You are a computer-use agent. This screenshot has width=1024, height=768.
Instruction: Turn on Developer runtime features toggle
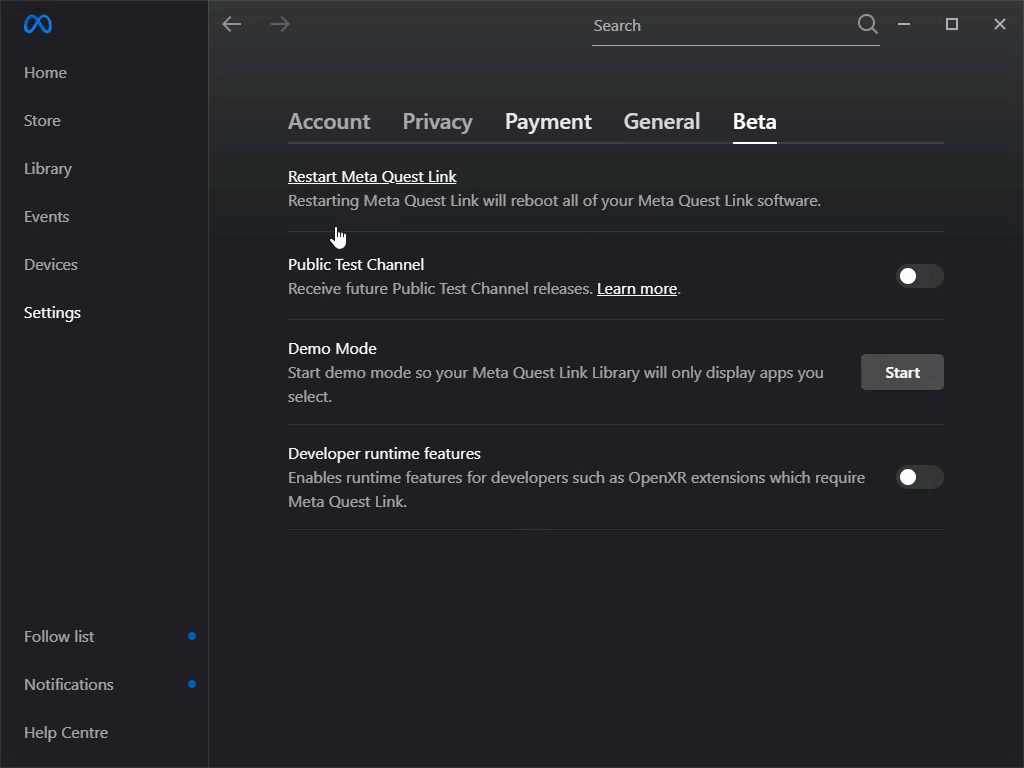click(x=919, y=477)
